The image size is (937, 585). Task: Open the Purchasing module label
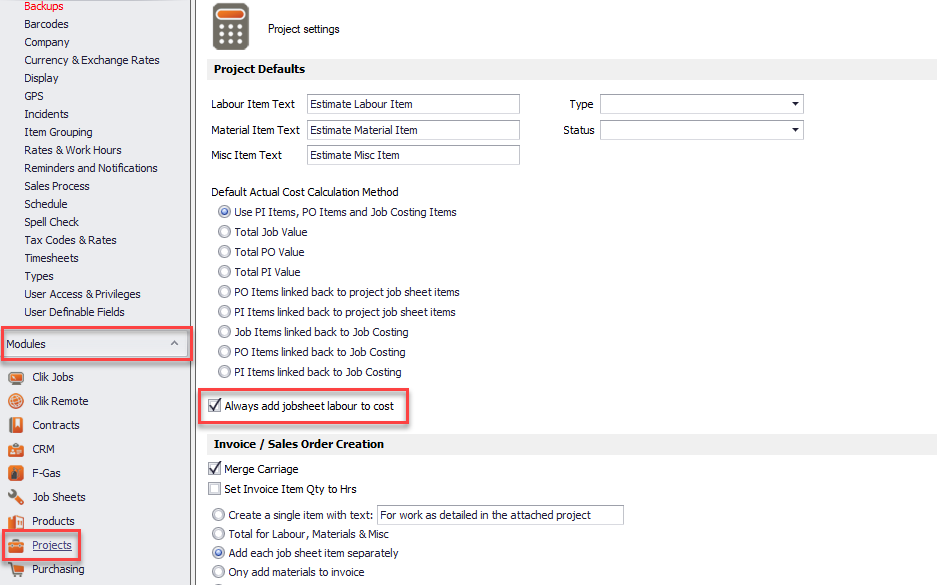(x=58, y=569)
